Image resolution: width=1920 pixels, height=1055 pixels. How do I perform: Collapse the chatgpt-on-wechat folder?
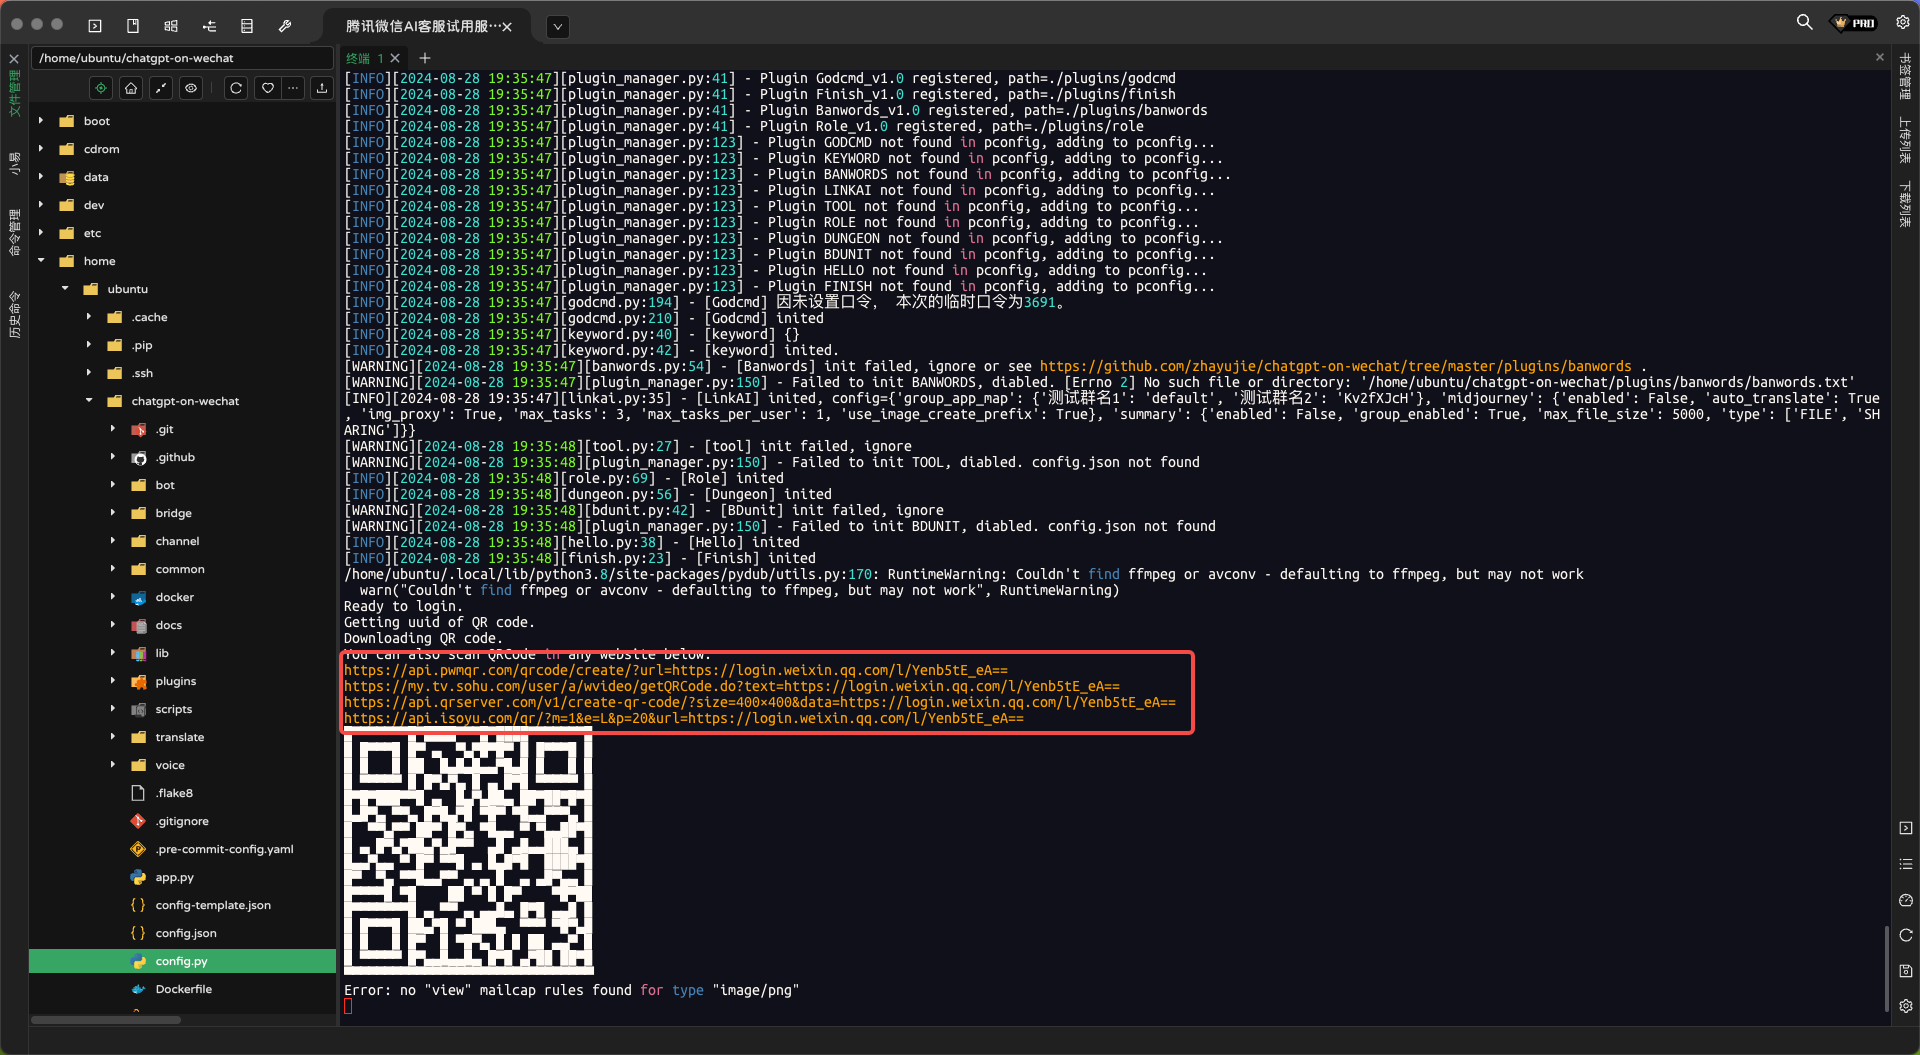(89, 401)
